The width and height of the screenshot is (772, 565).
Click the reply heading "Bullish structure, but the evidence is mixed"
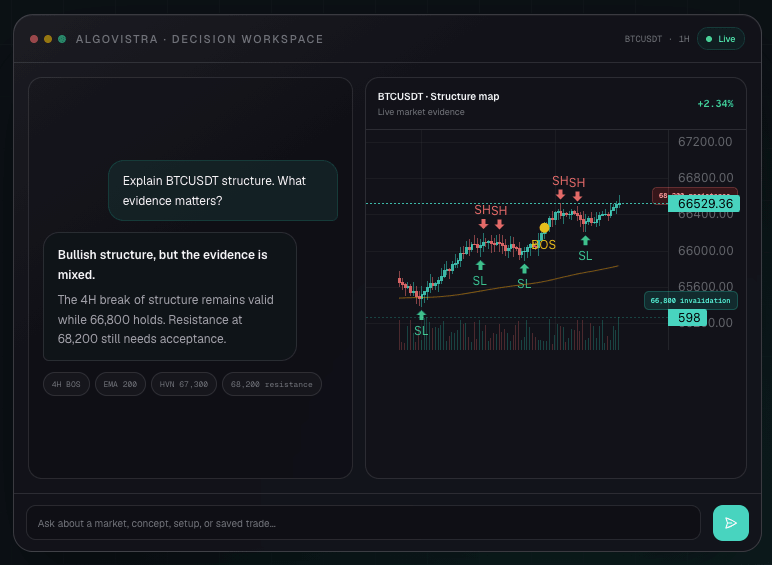tap(162, 265)
